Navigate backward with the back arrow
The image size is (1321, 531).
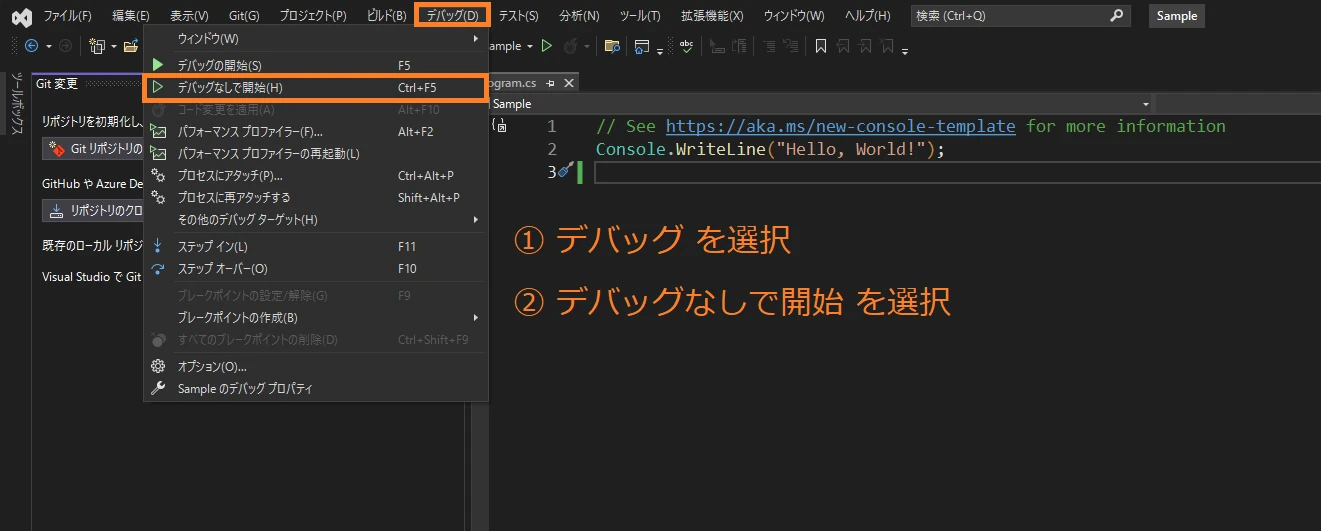tap(31, 46)
